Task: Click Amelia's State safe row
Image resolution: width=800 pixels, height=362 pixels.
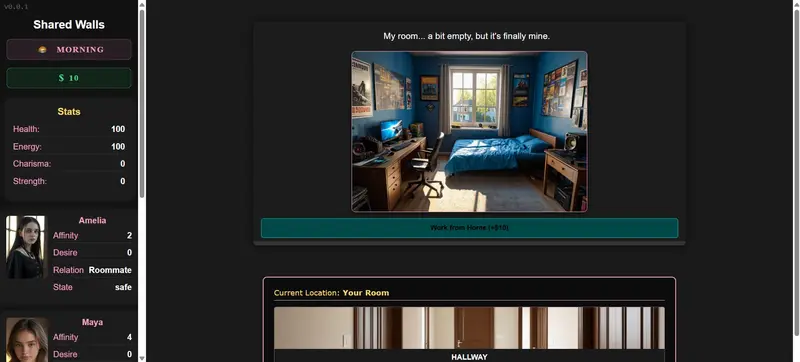Action: pos(92,287)
